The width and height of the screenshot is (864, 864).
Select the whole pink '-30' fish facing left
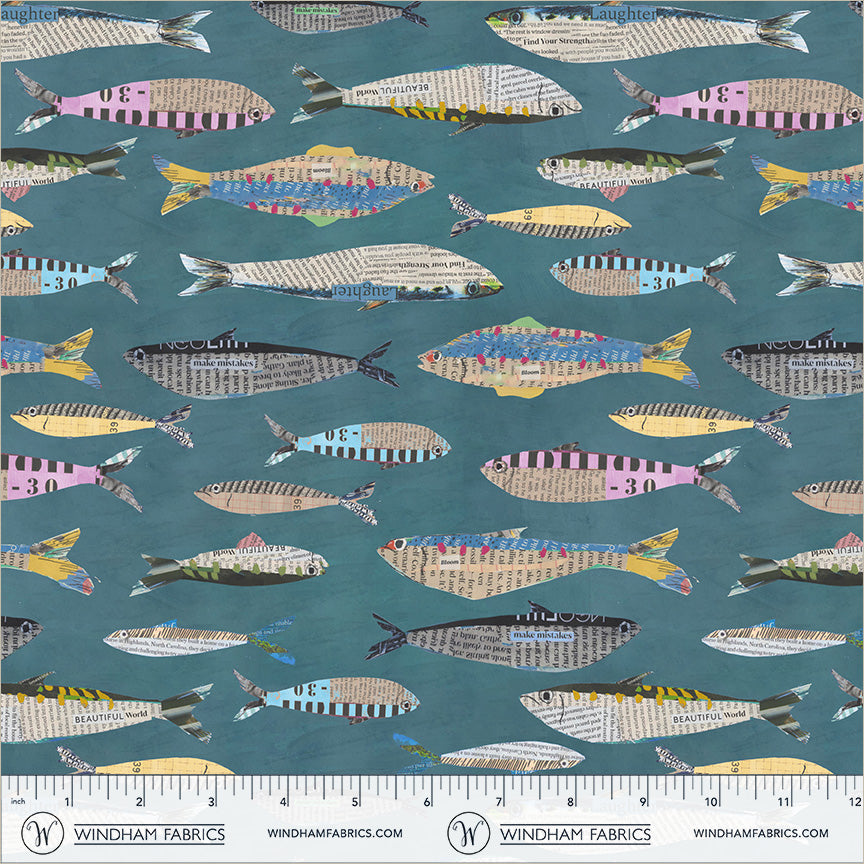[x=611, y=476]
